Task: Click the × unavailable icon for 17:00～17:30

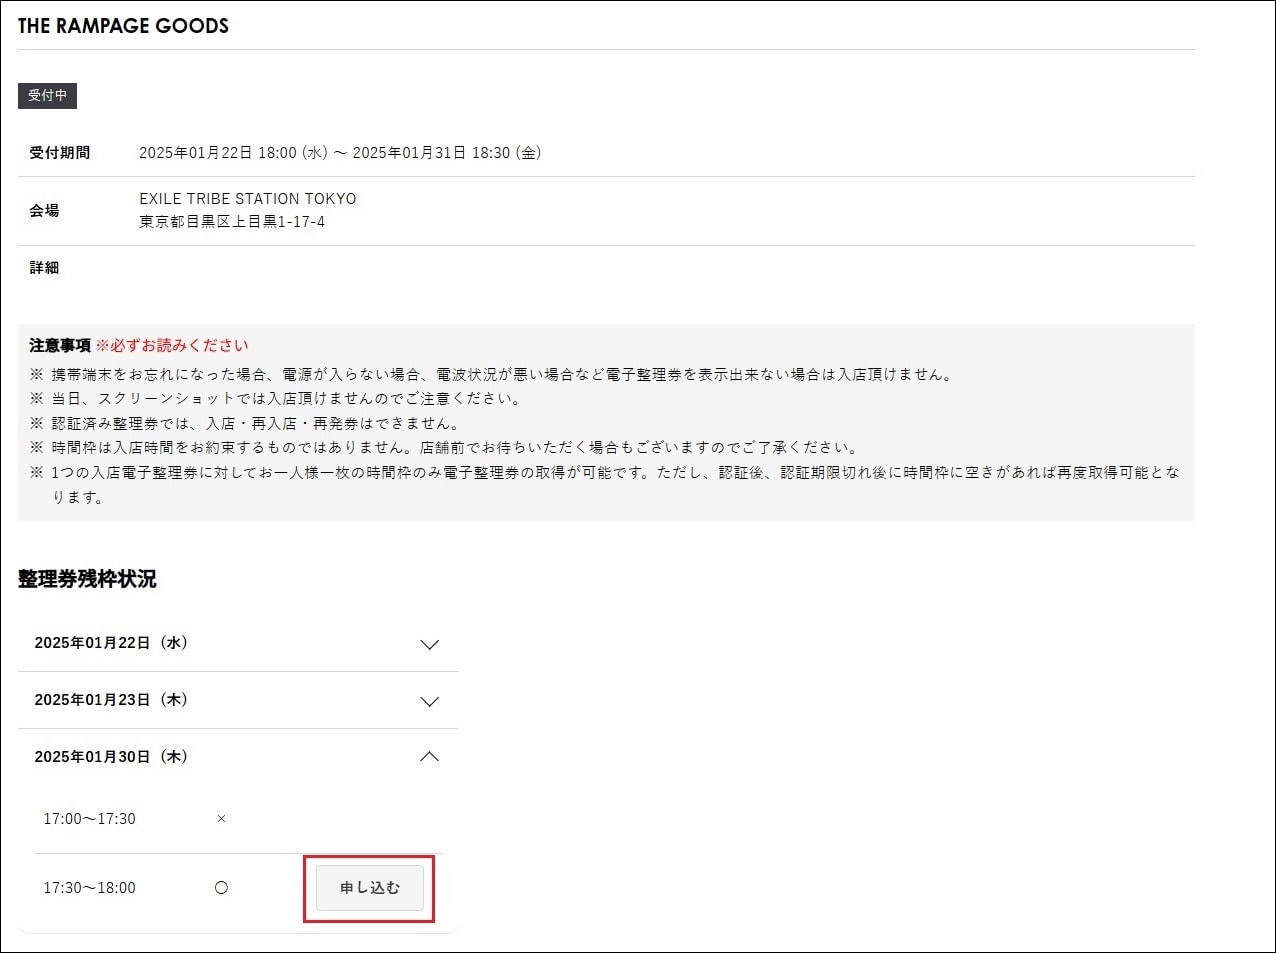Action: pos(221,819)
